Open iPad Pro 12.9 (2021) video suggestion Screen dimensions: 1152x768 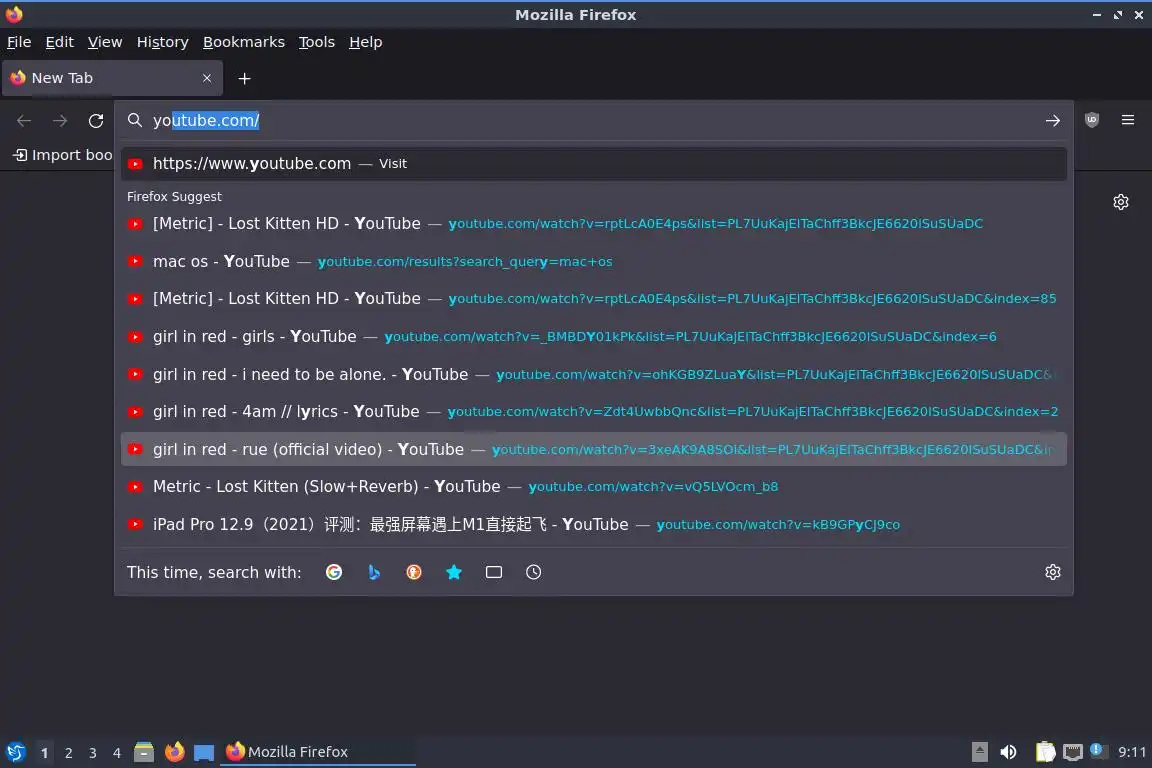coord(594,525)
